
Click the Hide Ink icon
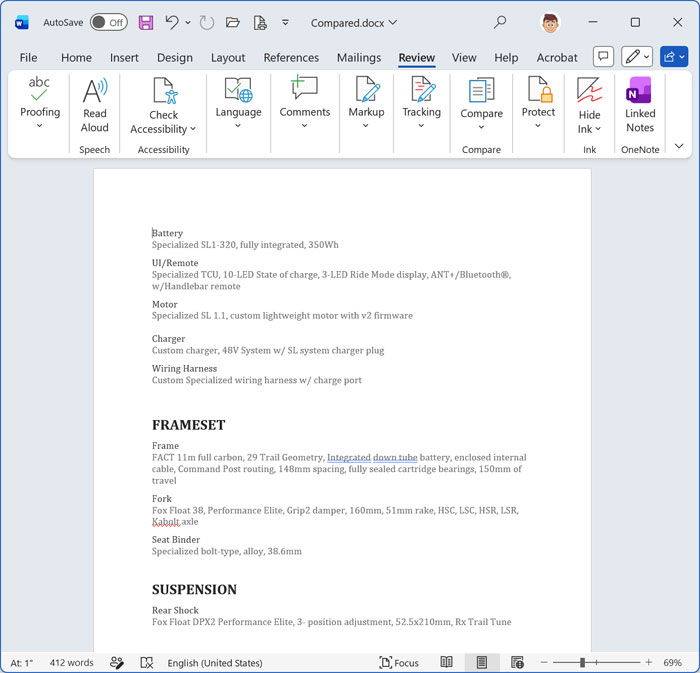[589, 91]
